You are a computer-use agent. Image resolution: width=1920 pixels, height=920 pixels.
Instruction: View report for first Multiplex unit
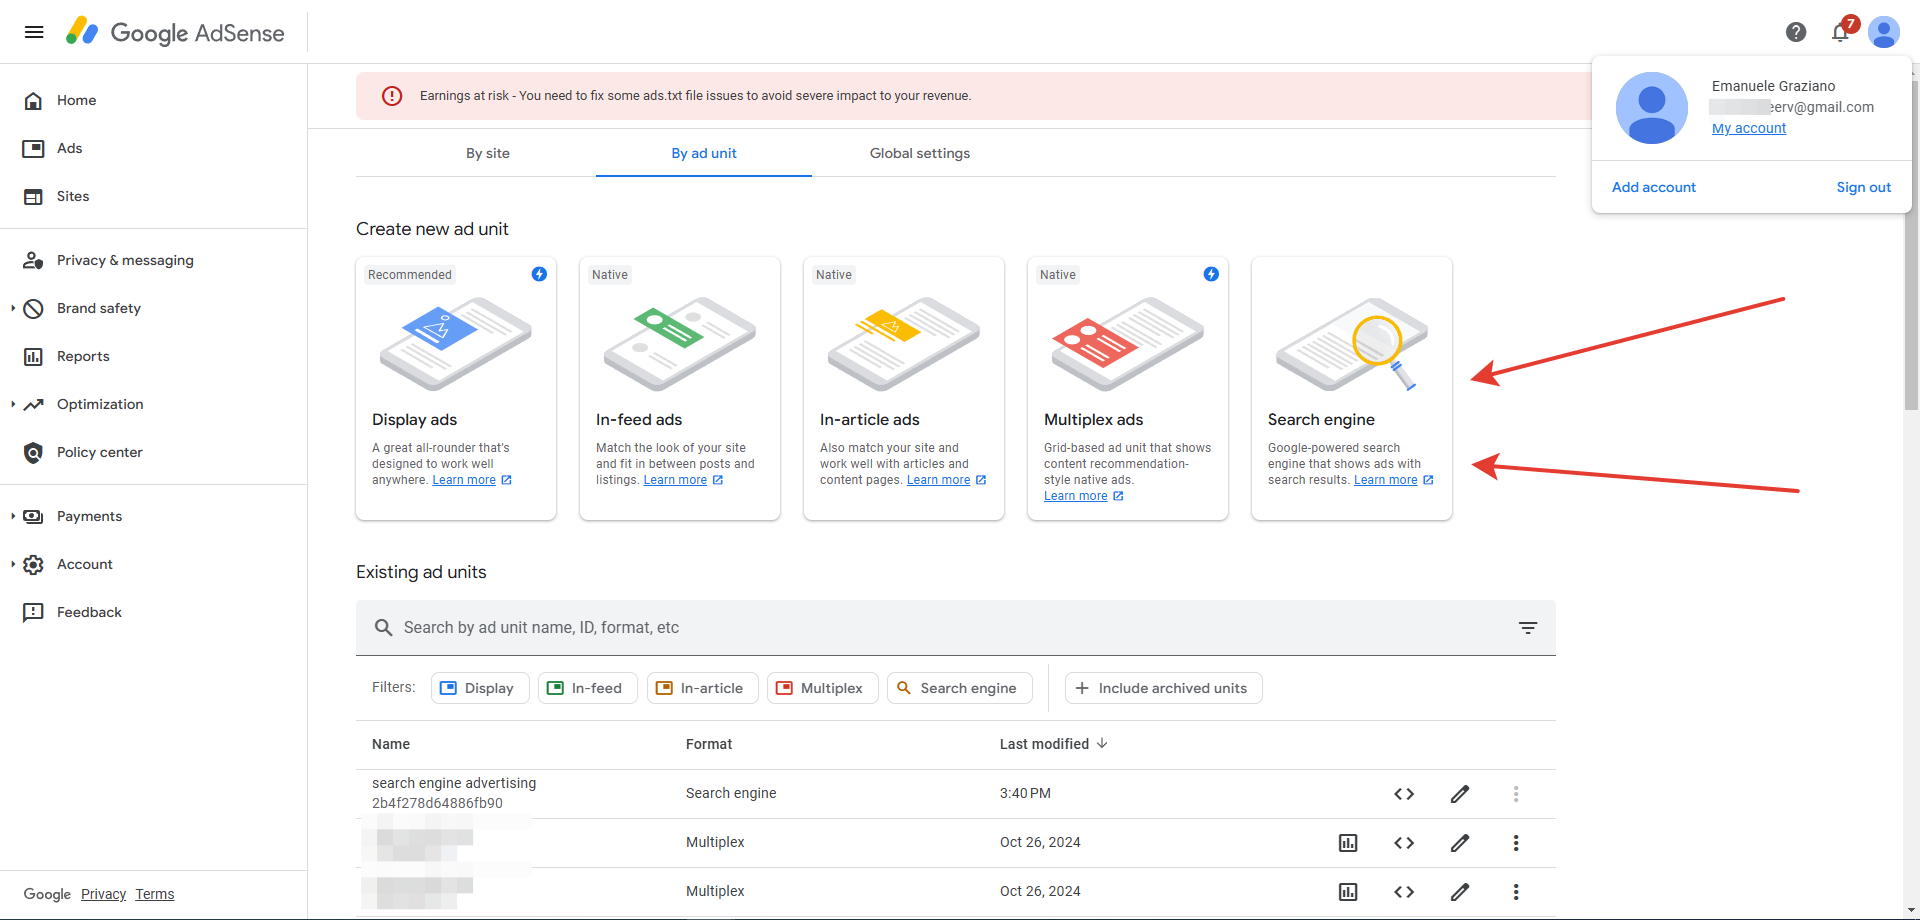pos(1348,843)
